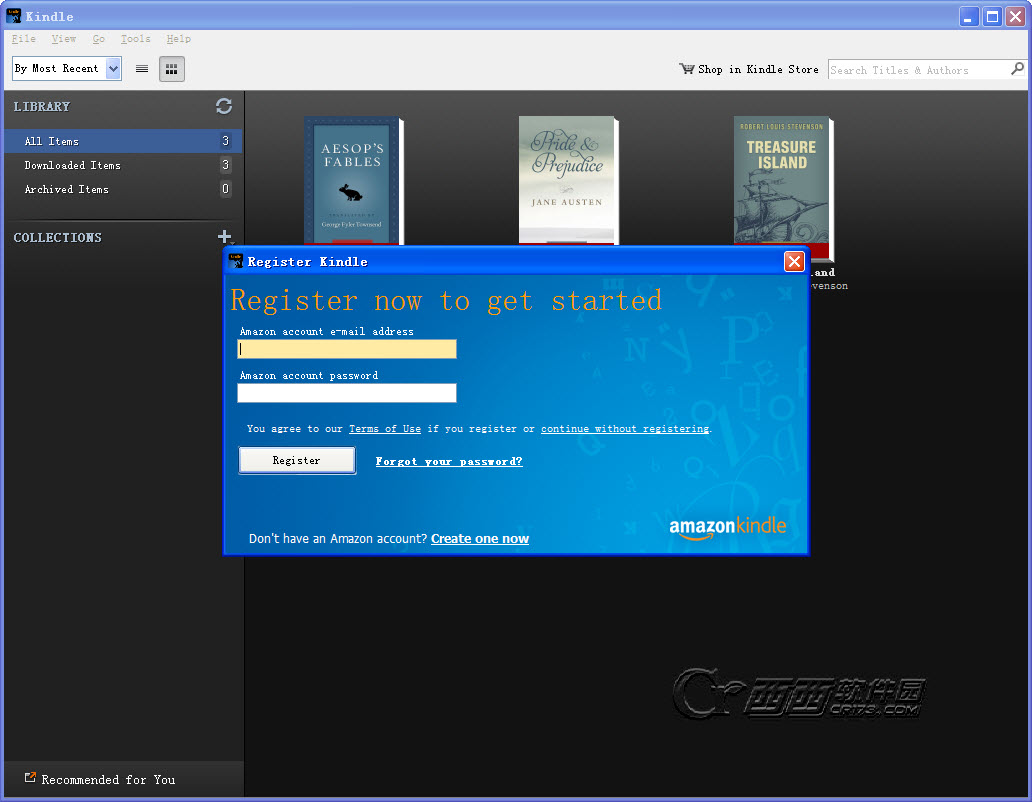This screenshot has height=802, width=1032.
Task: Click the Register button
Action: pos(297,461)
